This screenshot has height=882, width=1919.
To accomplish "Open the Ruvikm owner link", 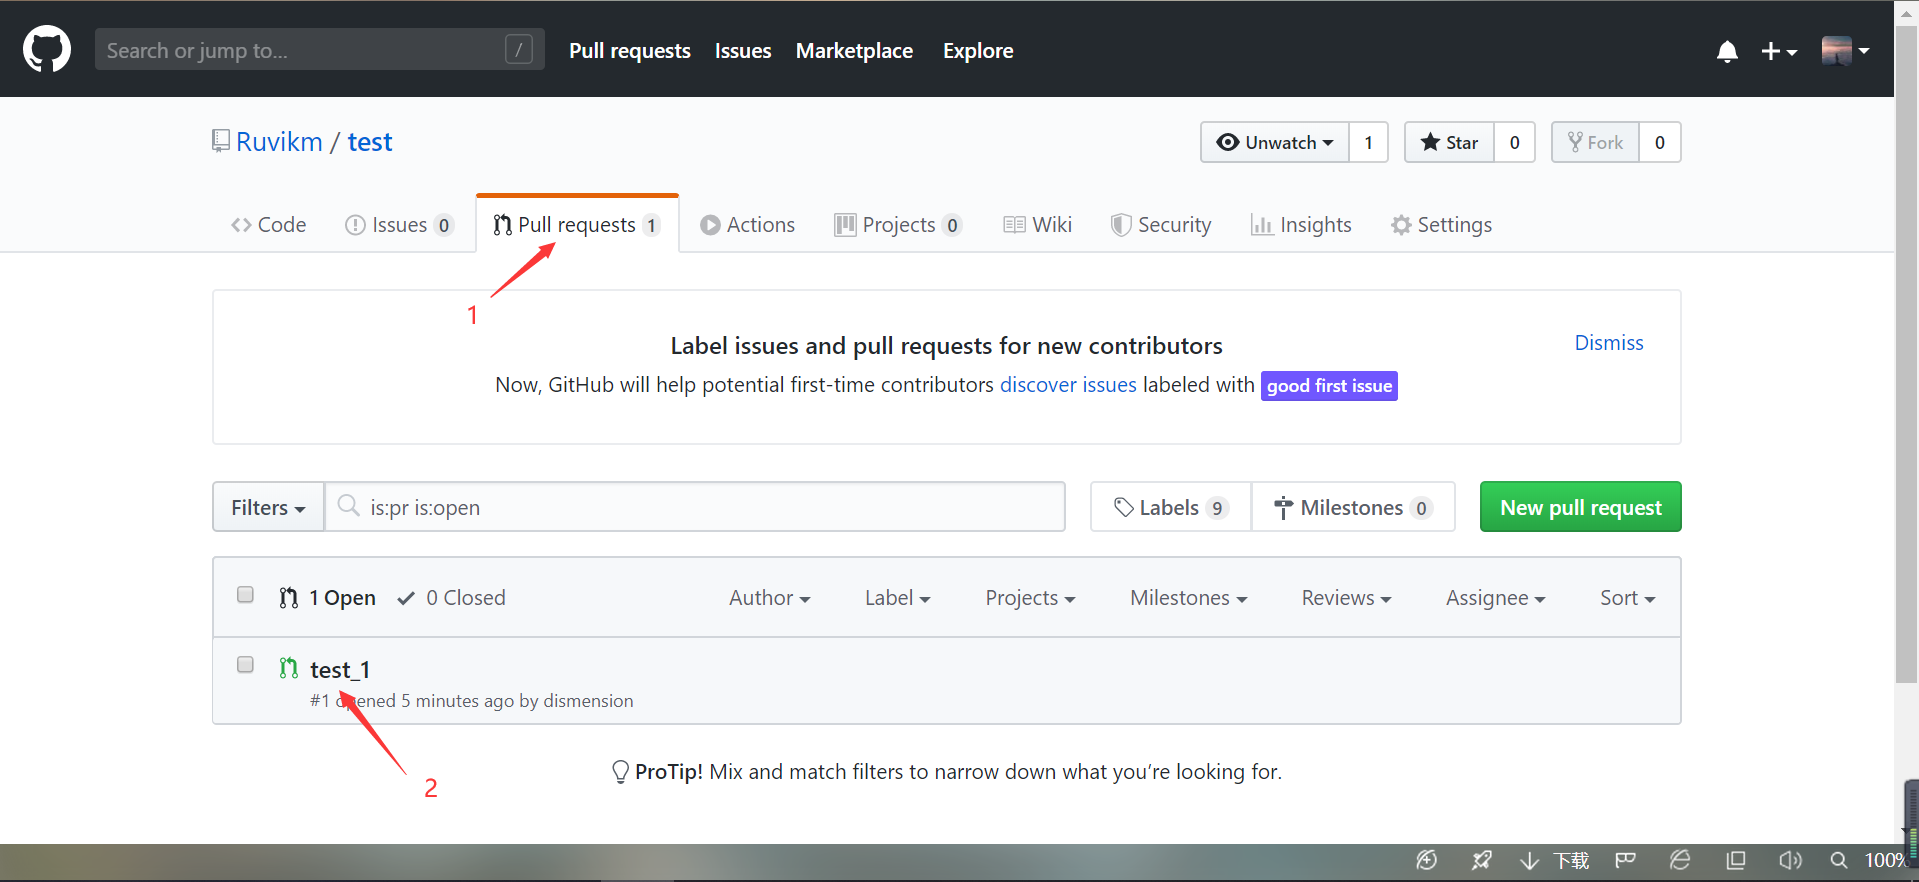I will coord(279,142).
